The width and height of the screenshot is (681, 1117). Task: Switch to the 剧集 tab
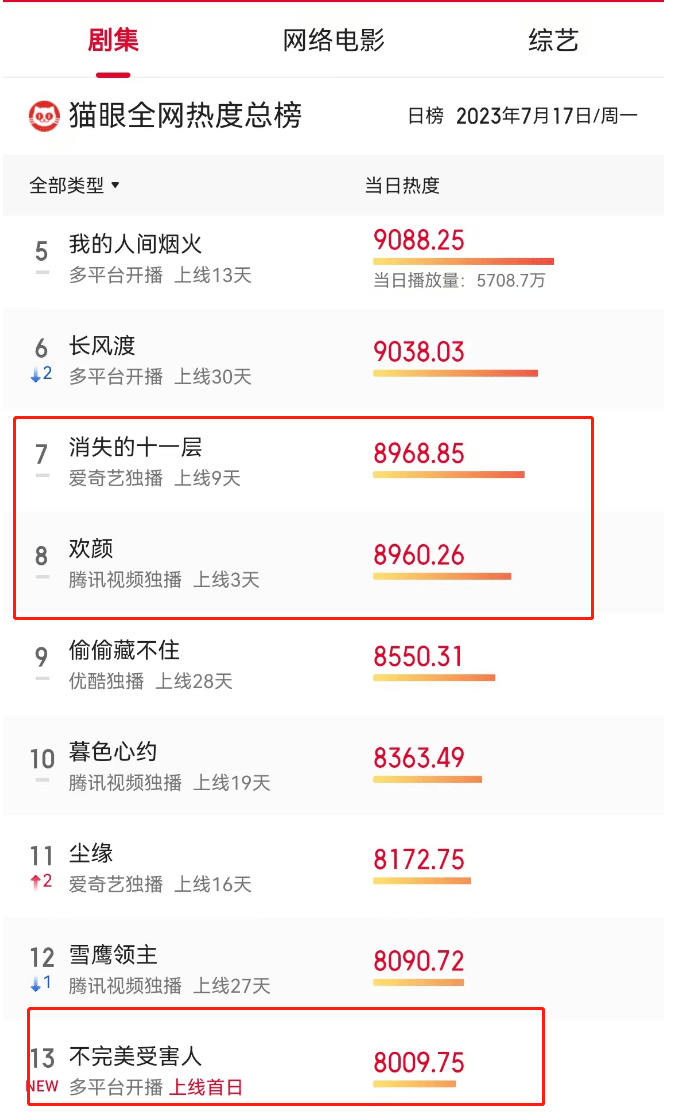click(112, 41)
